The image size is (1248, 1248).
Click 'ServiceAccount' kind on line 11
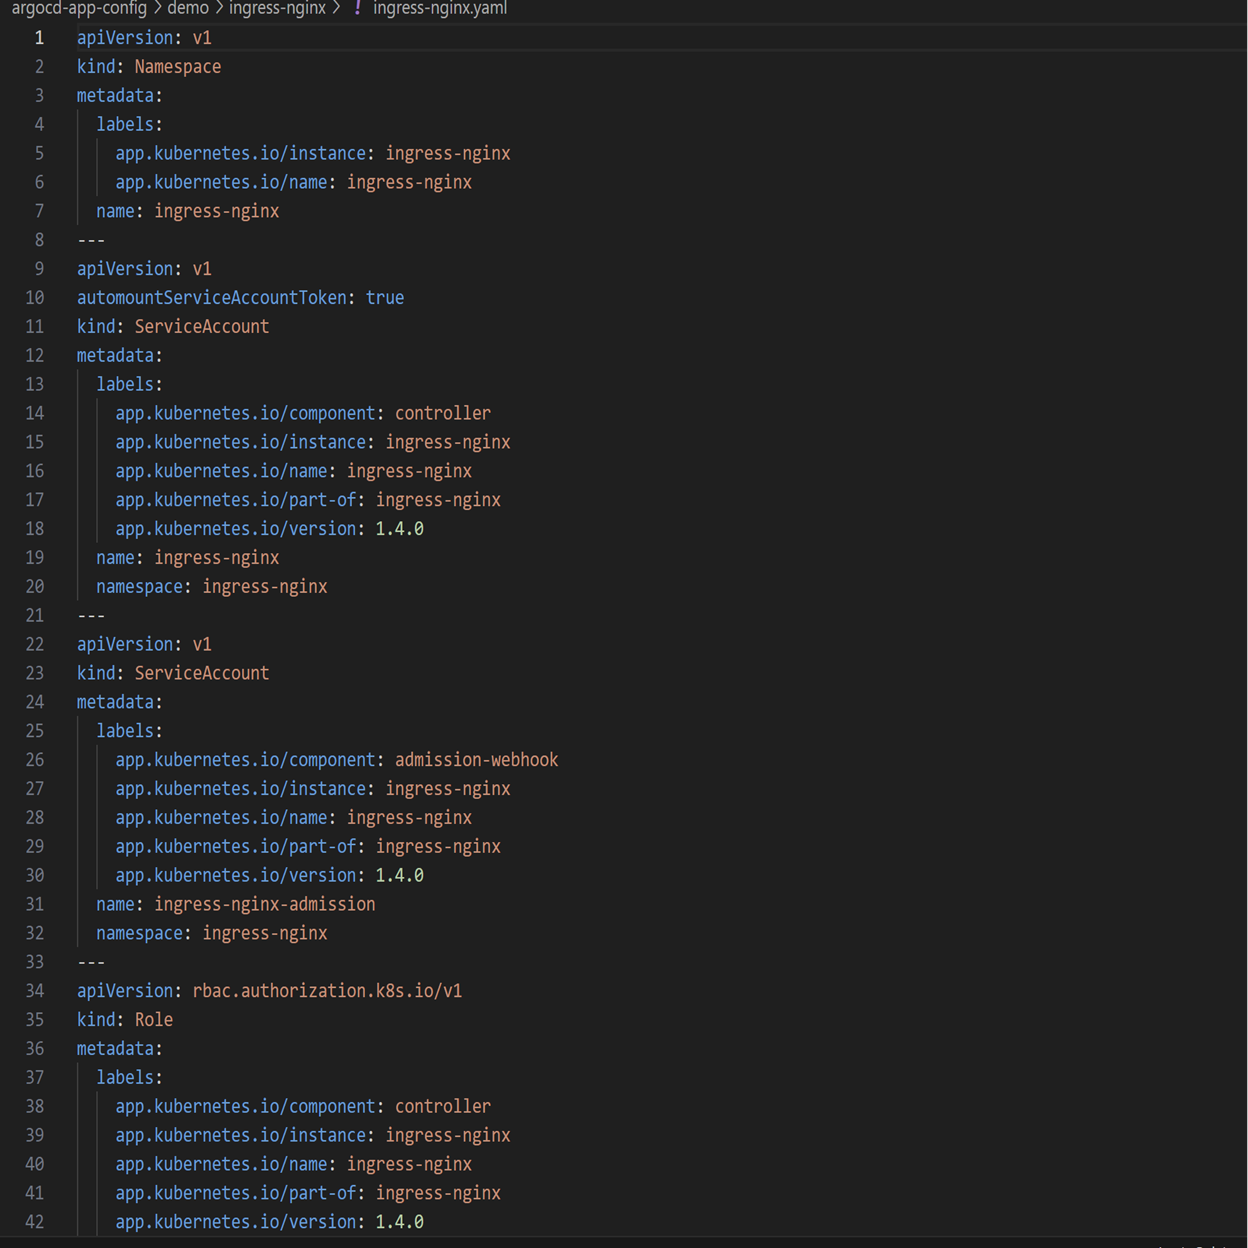click(202, 326)
